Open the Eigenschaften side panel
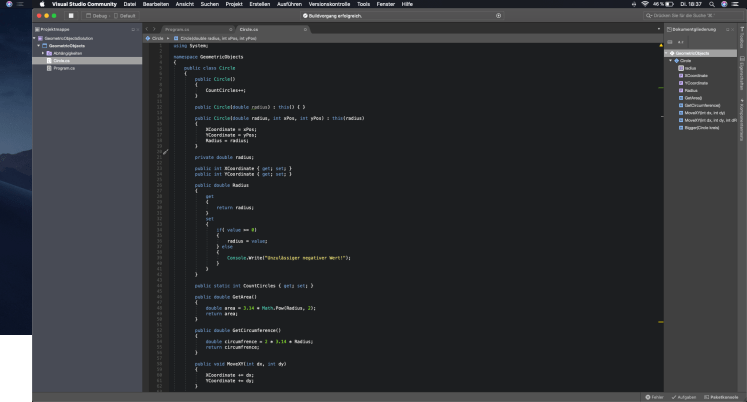Image resolution: width=747 pixels, height=402 pixels. click(x=743, y=72)
